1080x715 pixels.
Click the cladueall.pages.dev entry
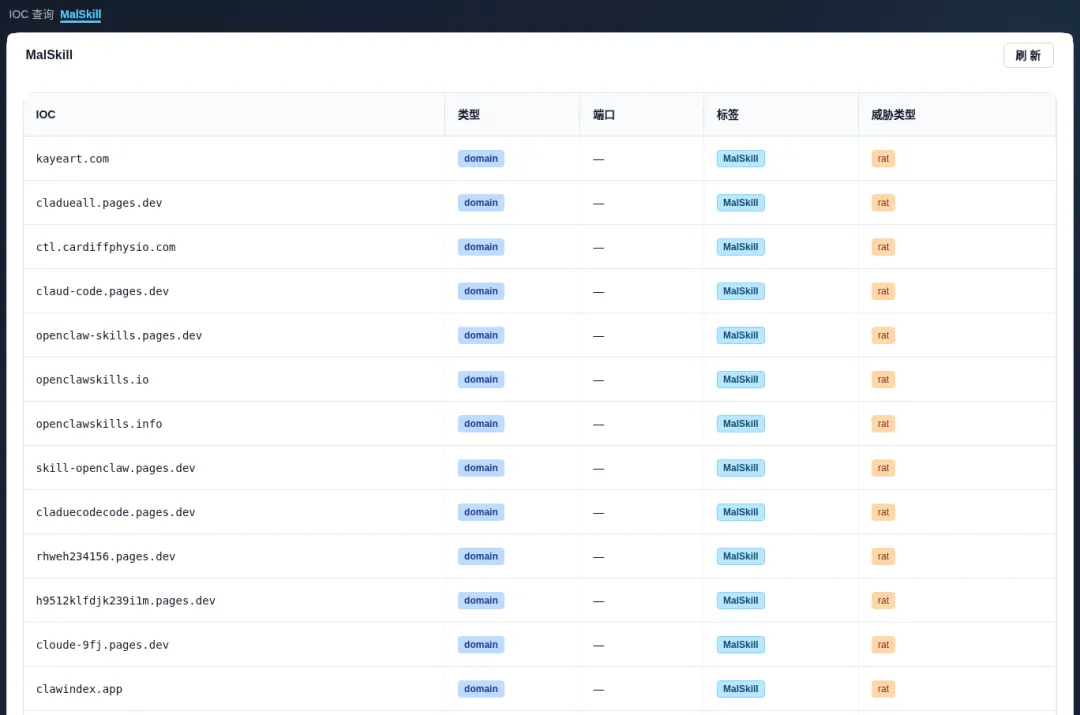[x=99, y=203]
